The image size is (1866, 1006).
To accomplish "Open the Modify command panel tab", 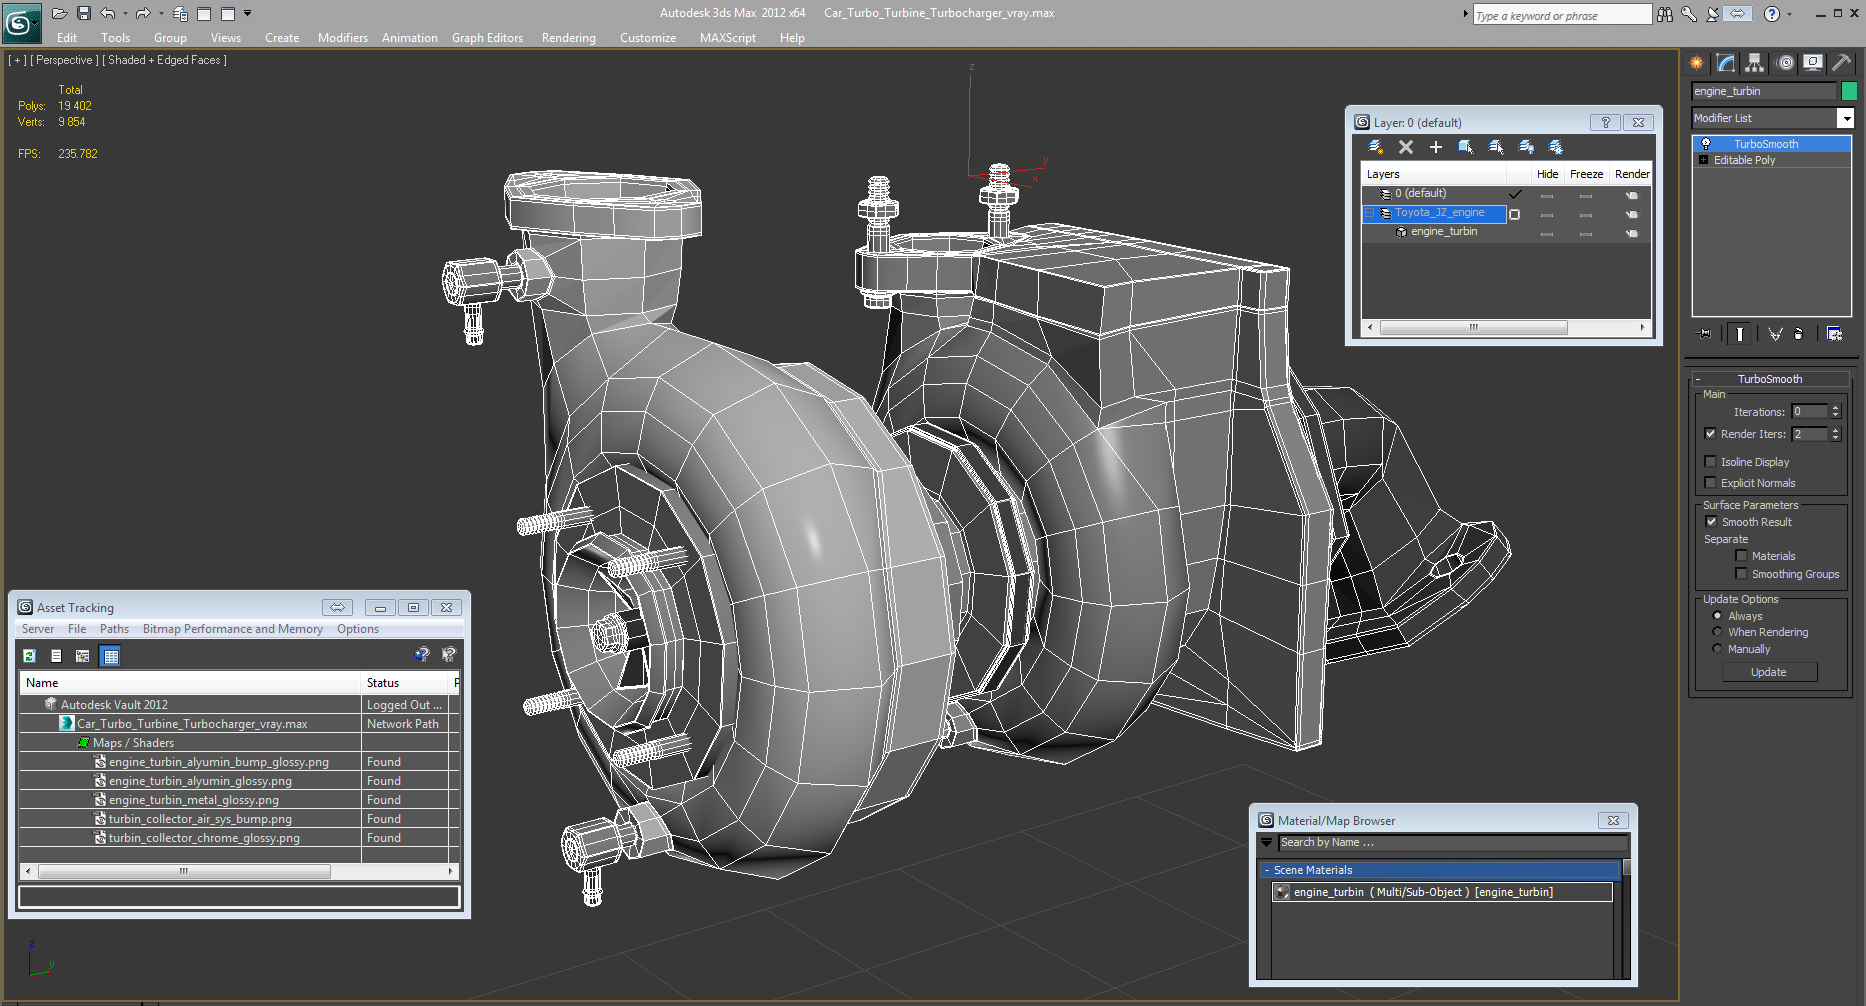I will click(1726, 63).
